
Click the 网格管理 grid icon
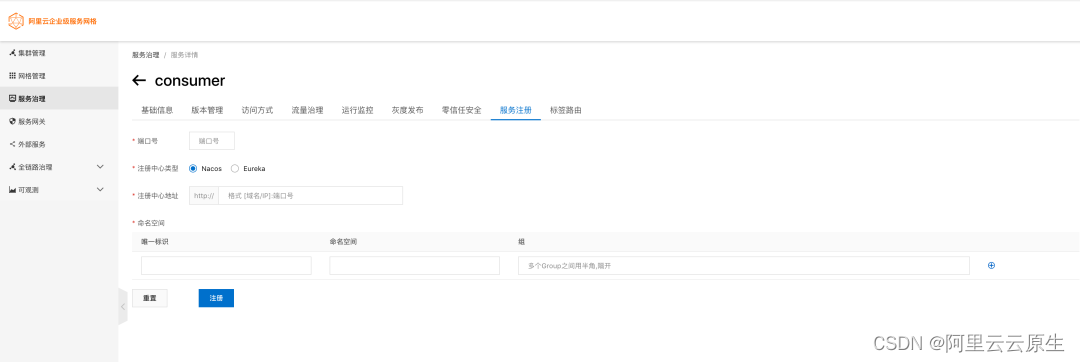pyautogui.click(x=12, y=76)
